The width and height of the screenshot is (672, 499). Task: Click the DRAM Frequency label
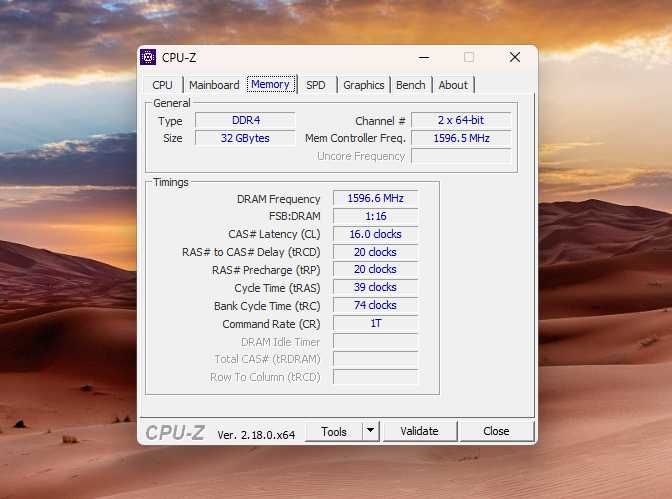point(279,199)
